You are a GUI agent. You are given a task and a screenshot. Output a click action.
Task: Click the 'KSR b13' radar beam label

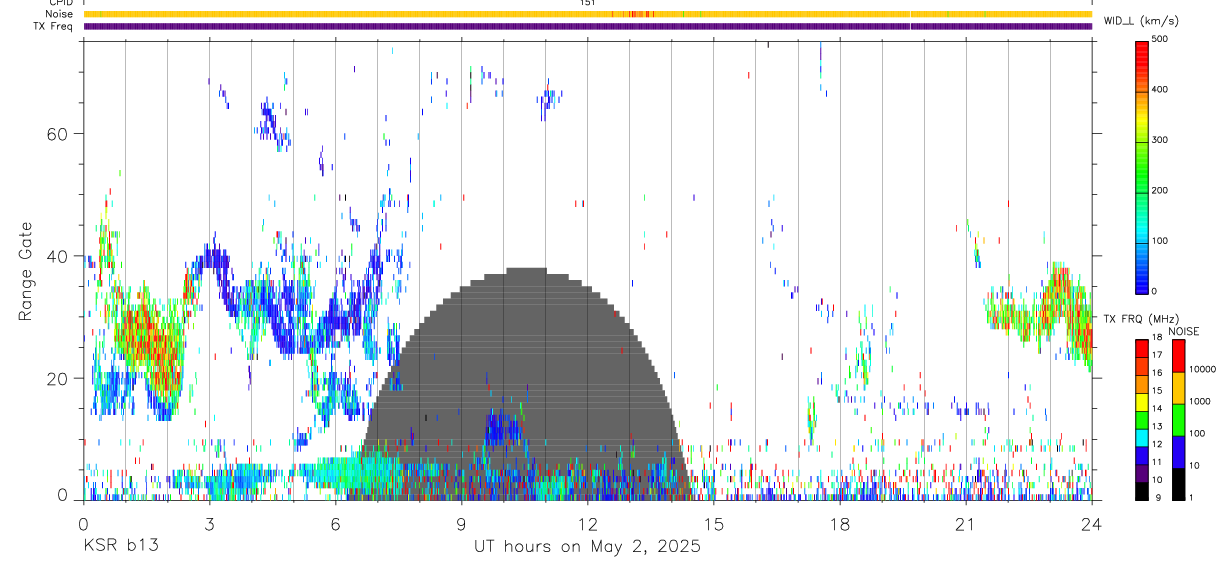coord(120,547)
